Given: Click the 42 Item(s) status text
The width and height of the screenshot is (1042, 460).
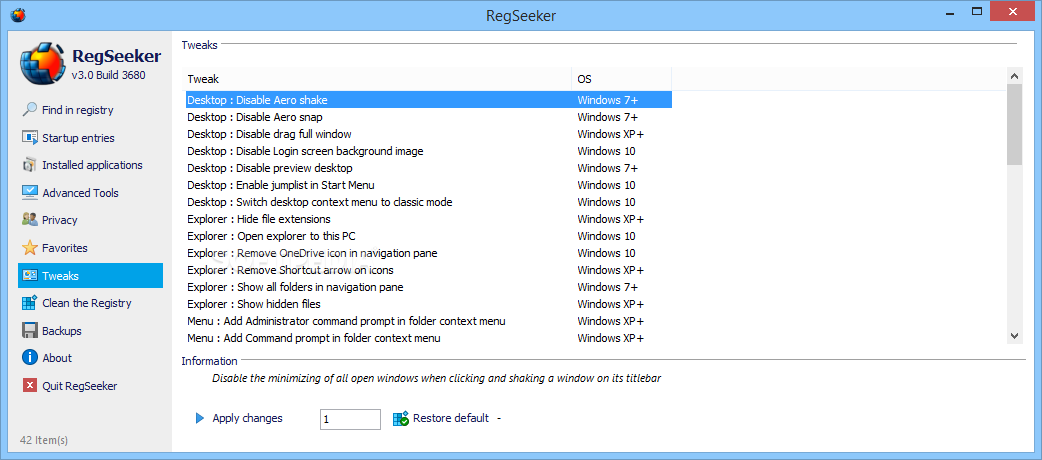Looking at the screenshot, I should point(44,440).
